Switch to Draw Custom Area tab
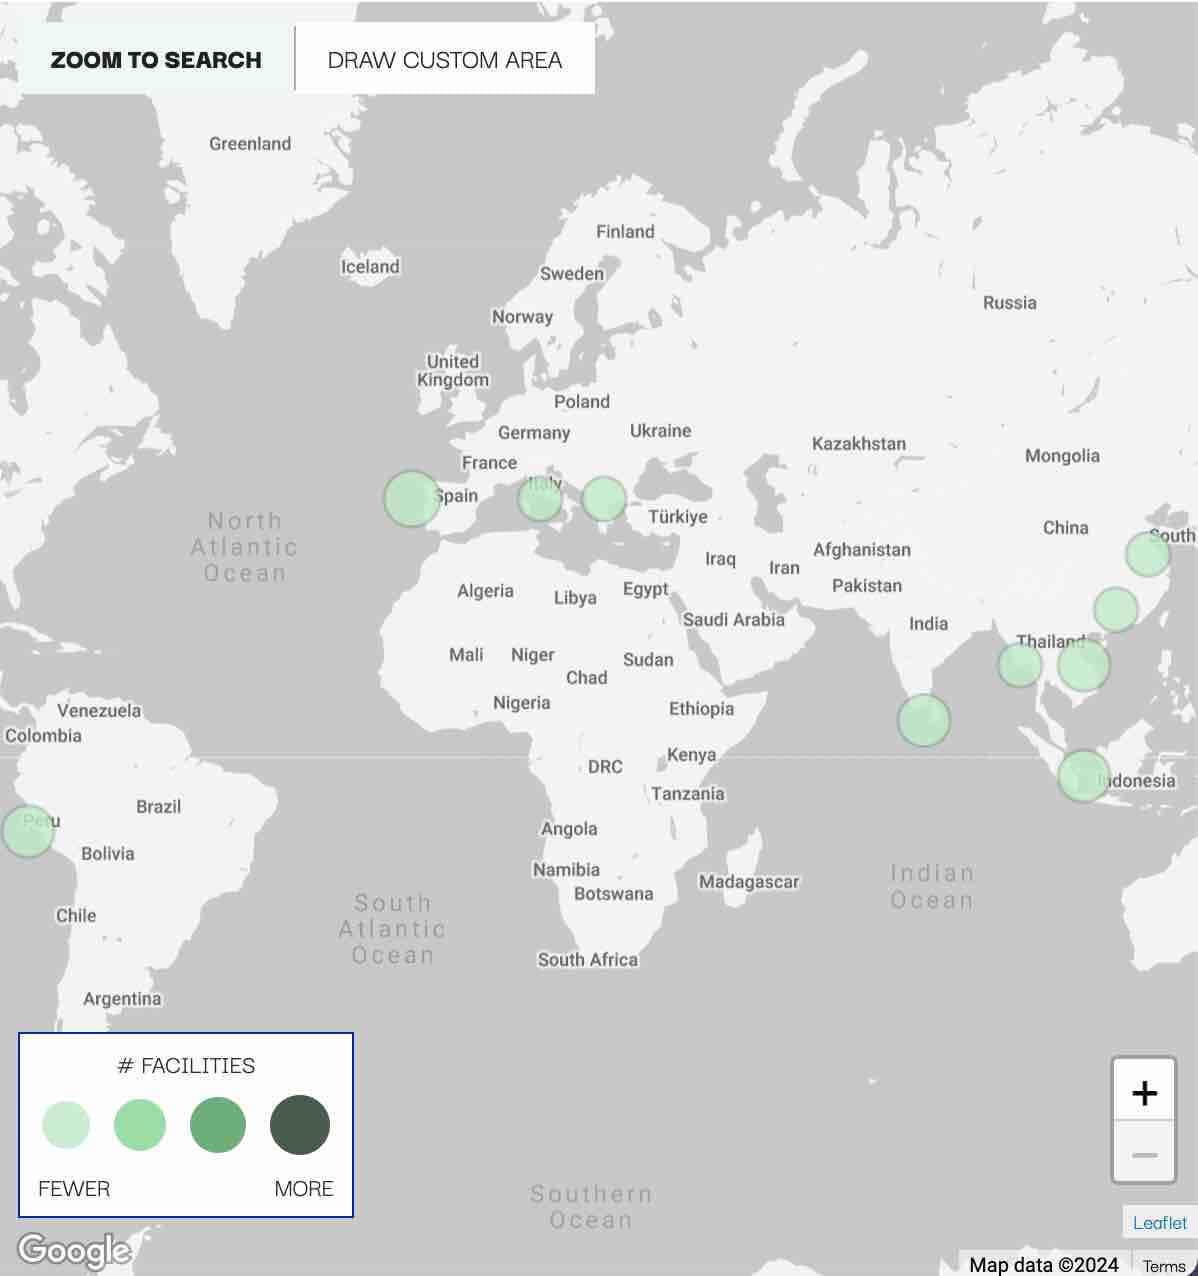The width and height of the screenshot is (1198, 1276). pyautogui.click(x=445, y=60)
